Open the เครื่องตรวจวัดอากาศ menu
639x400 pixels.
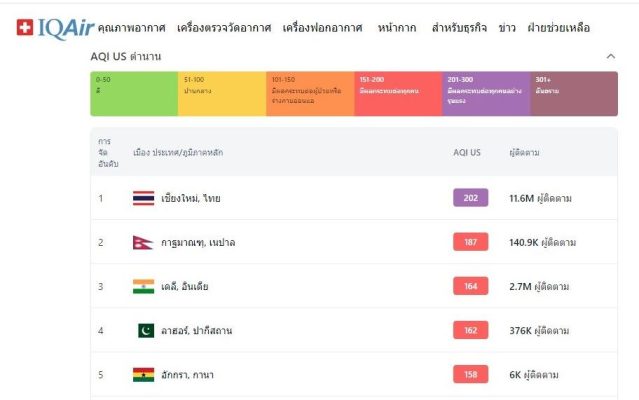(x=224, y=28)
